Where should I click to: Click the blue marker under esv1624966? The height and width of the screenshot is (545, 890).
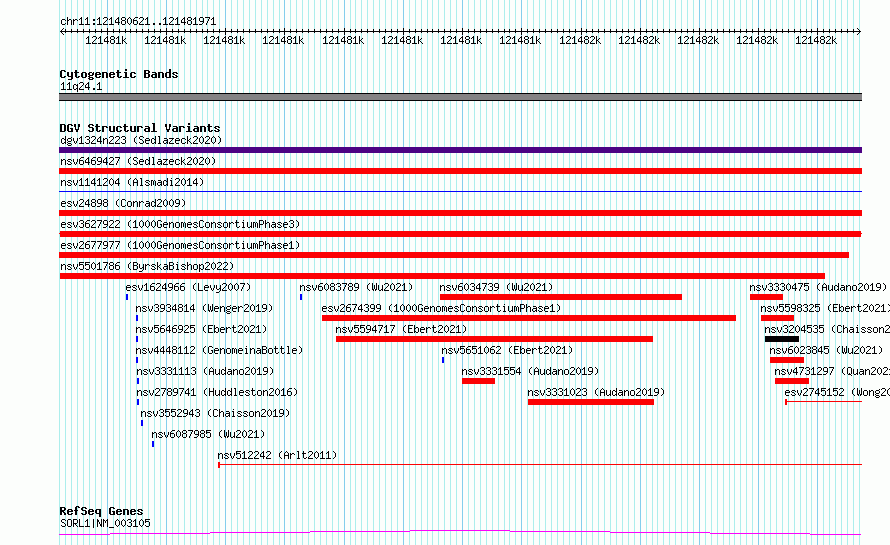coord(127,297)
